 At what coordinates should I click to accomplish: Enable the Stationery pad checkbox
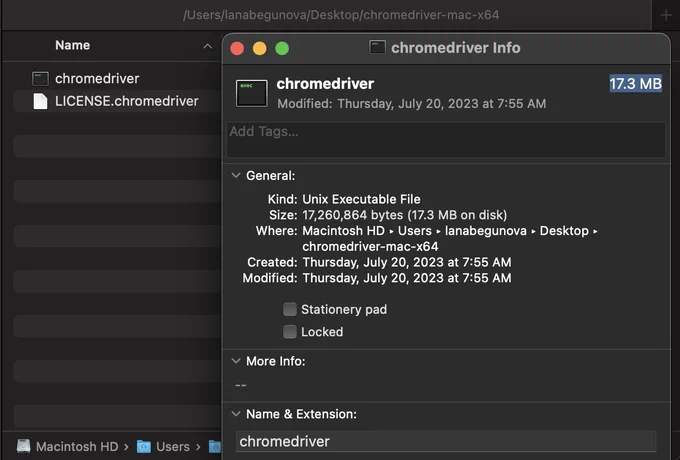click(x=290, y=309)
